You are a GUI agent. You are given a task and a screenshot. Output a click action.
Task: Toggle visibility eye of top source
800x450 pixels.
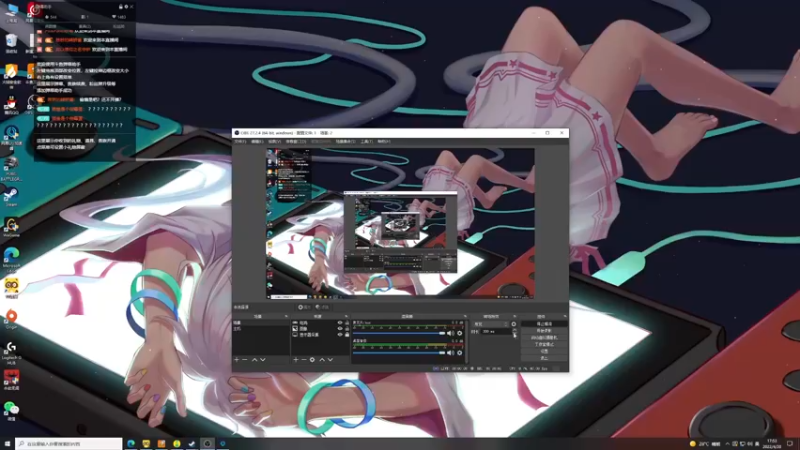[340, 322]
